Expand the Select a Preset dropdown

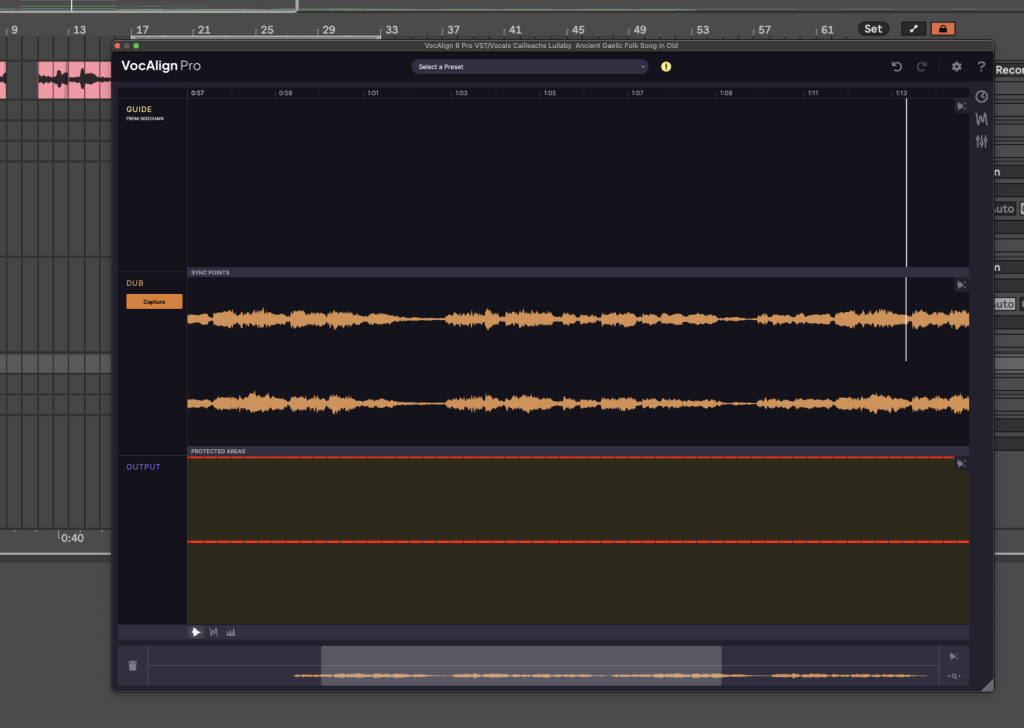click(x=530, y=67)
